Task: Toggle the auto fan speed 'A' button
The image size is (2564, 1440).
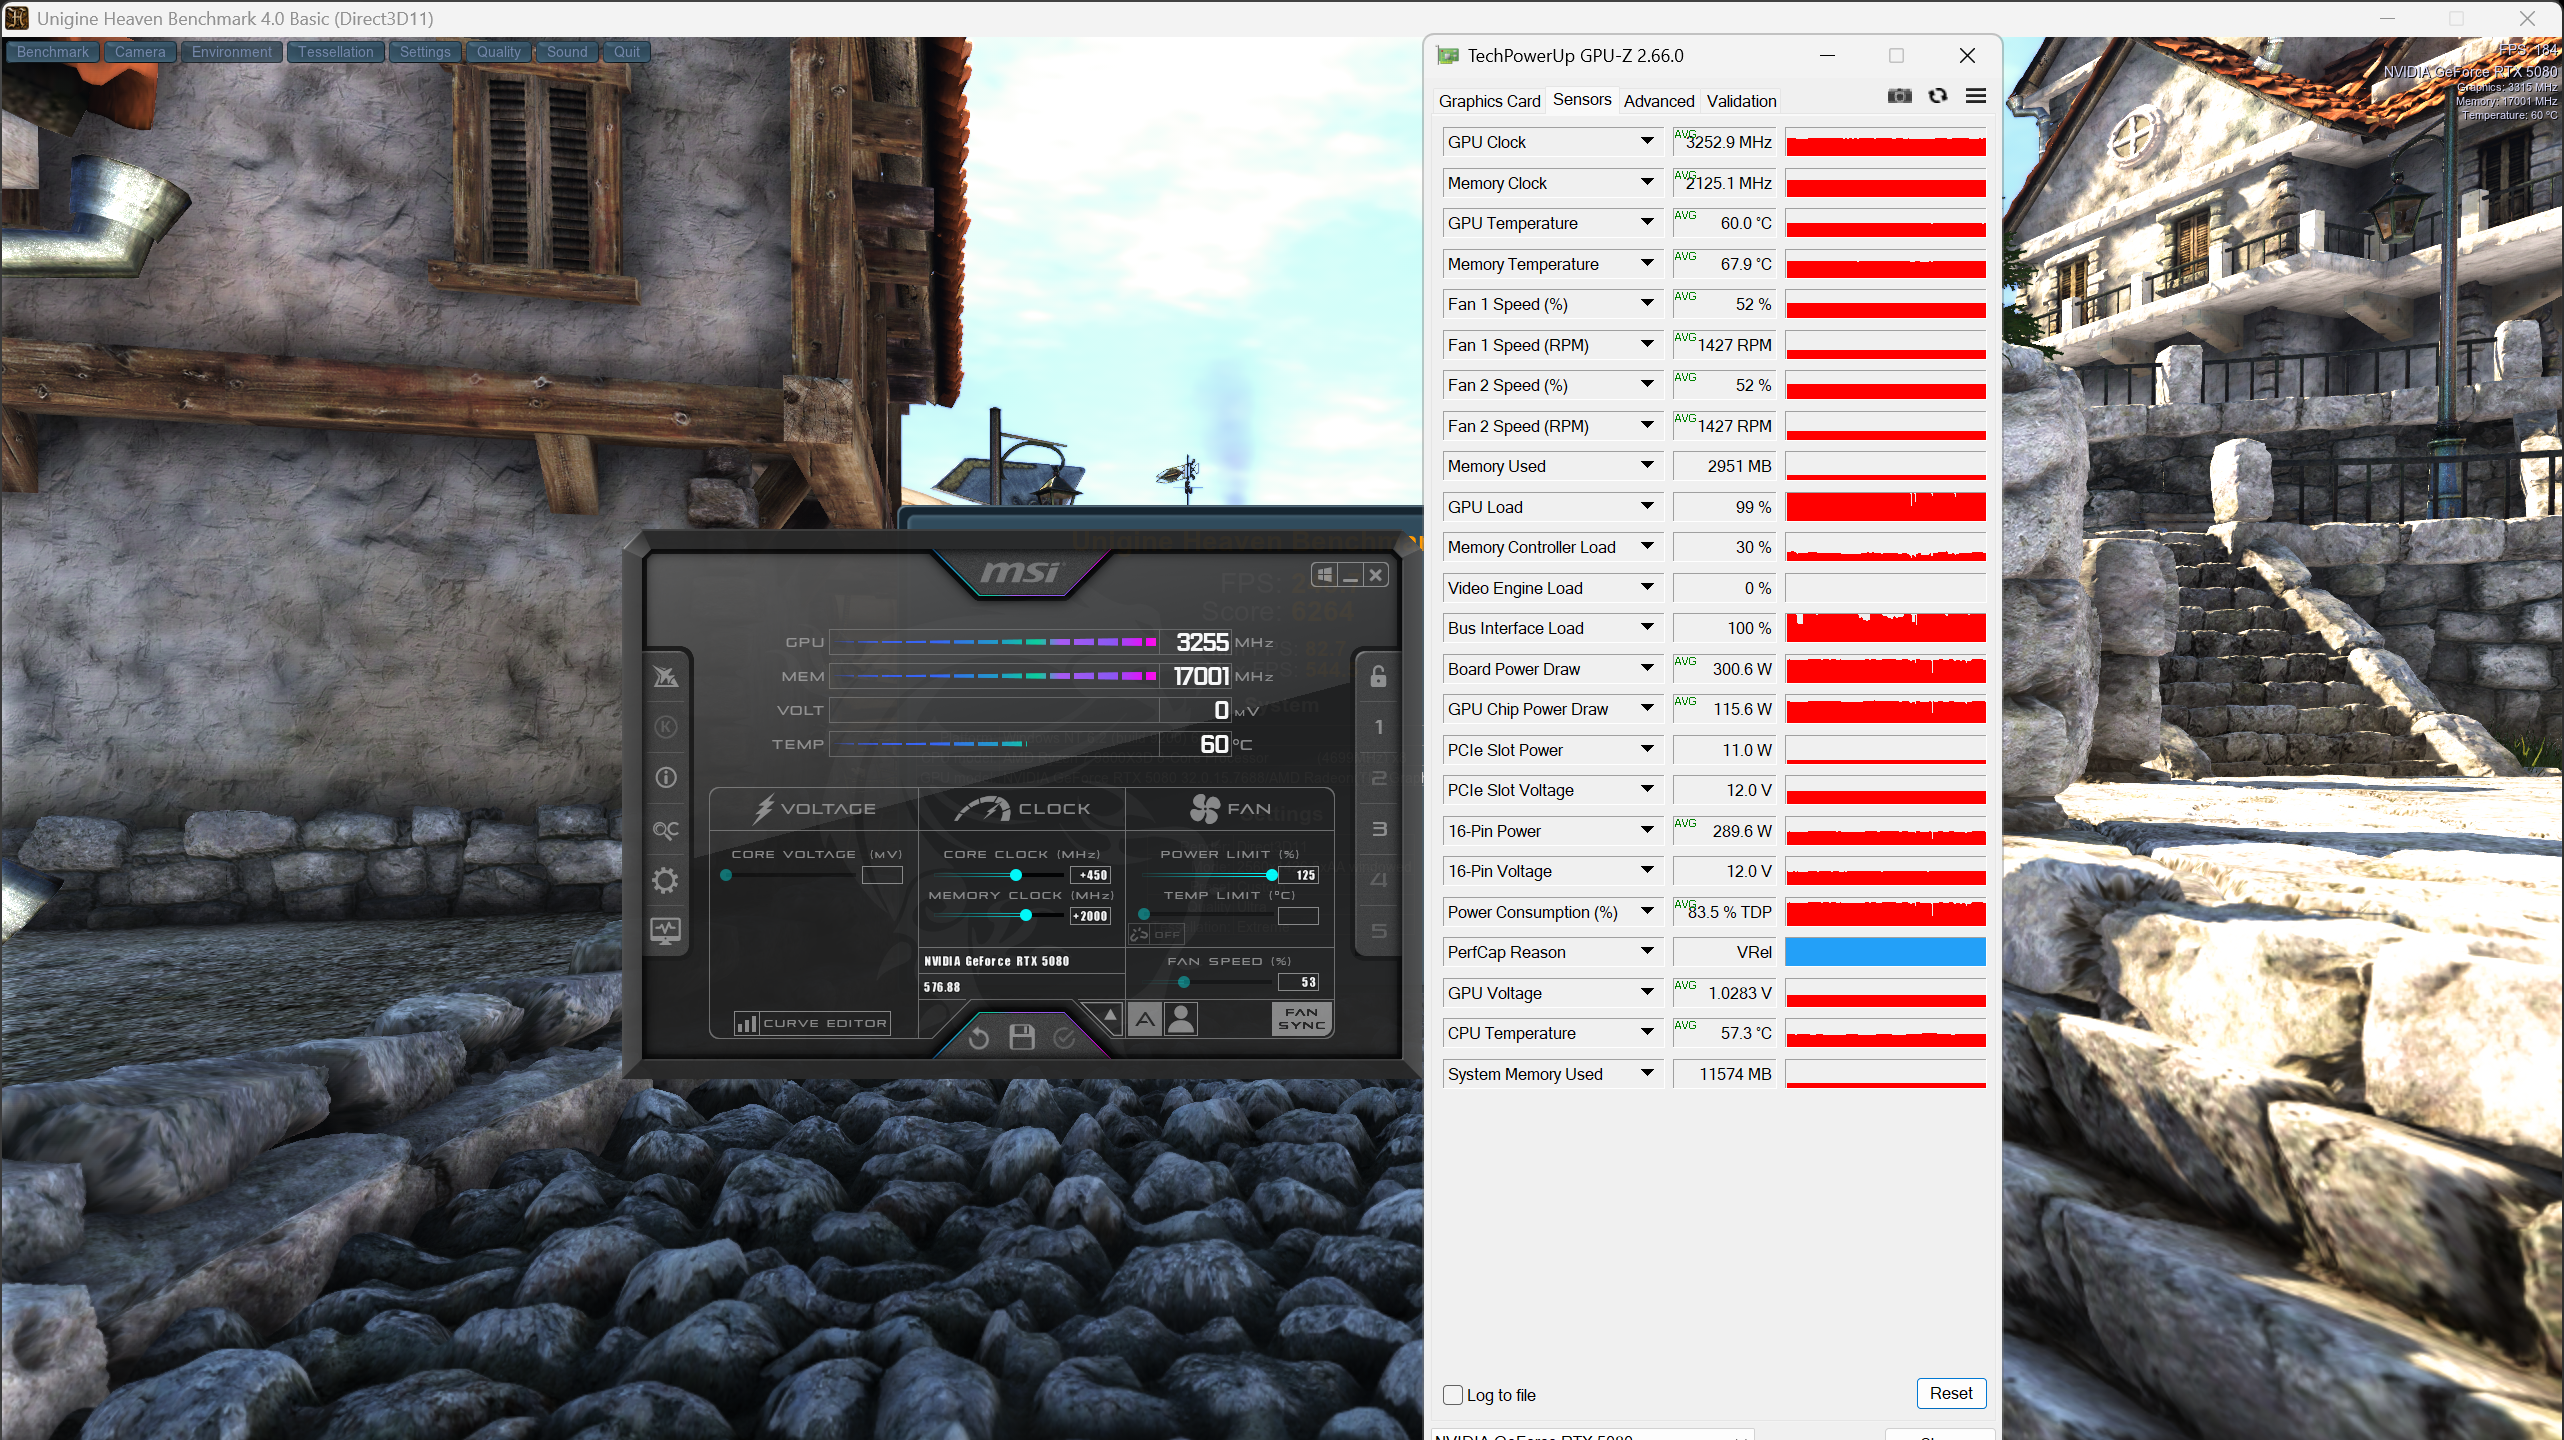Action: [1145, 1019]
